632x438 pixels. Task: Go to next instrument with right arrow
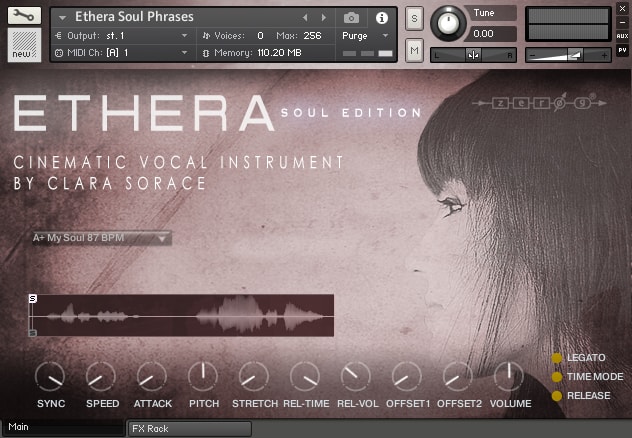(x=324, y=17)
